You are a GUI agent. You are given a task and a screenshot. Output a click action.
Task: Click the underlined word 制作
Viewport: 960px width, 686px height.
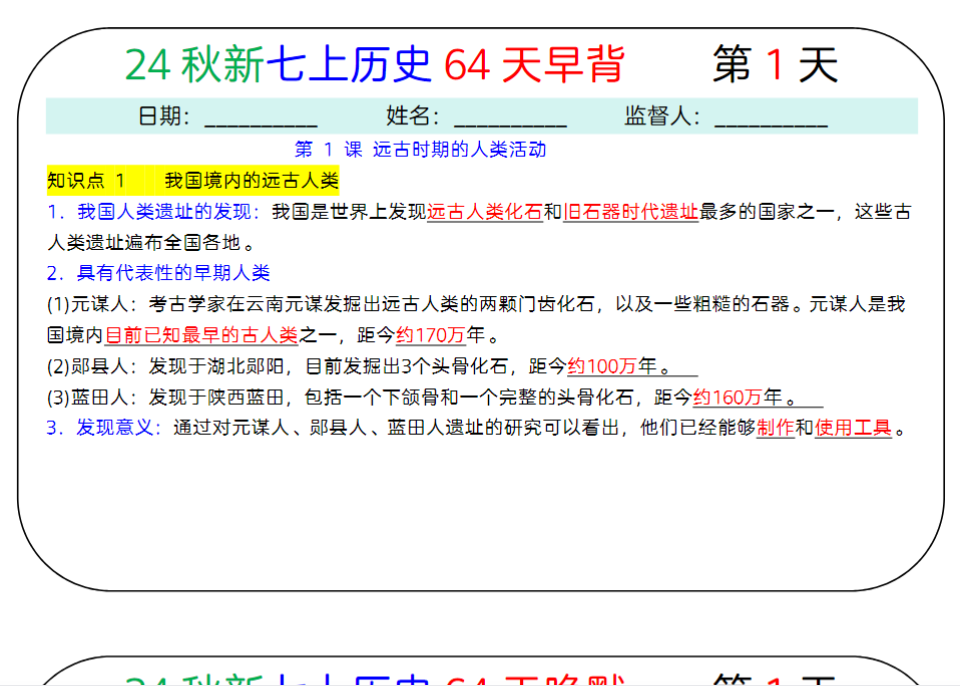click(x=776, y=431)
